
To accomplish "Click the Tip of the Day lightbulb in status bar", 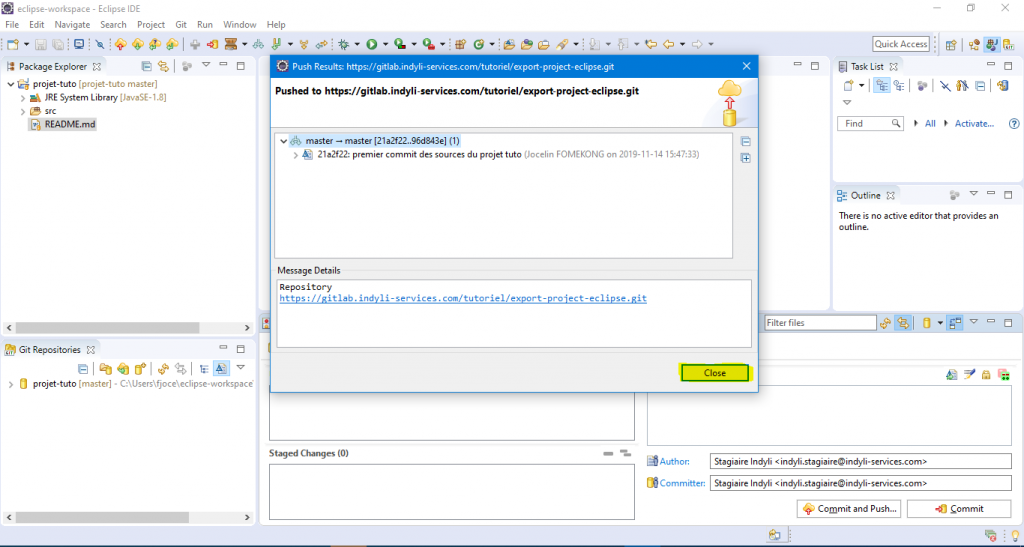I will coord(1014,535).
